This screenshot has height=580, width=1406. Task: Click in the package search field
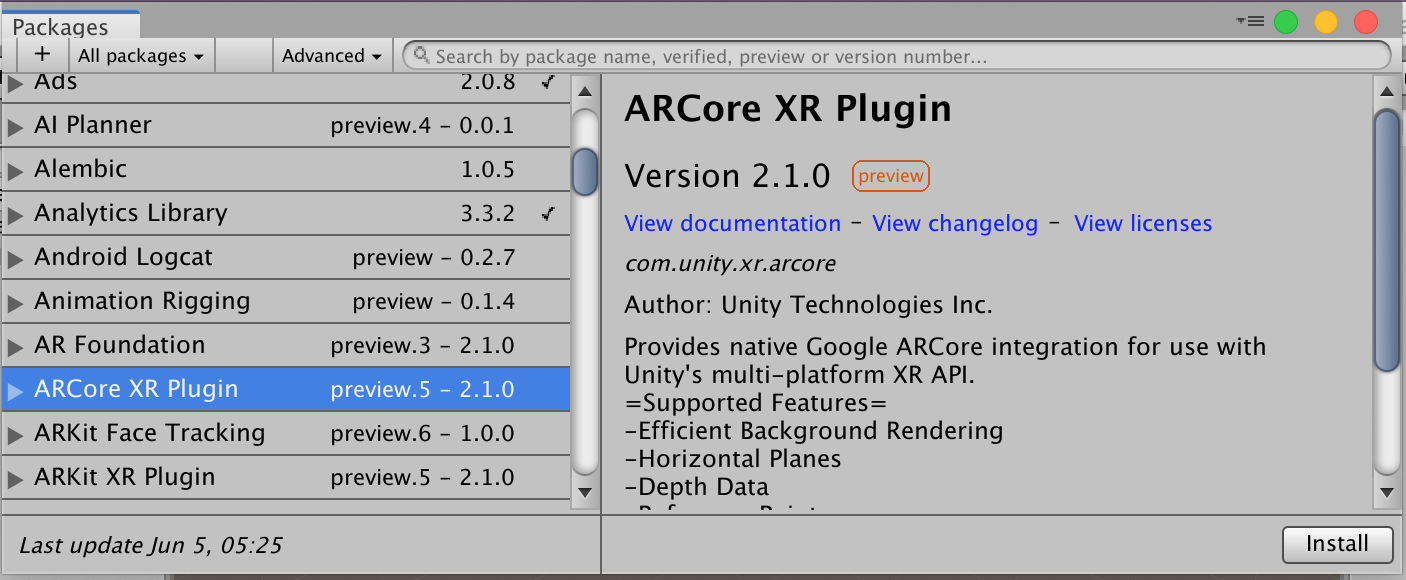(x=896, y=56)
